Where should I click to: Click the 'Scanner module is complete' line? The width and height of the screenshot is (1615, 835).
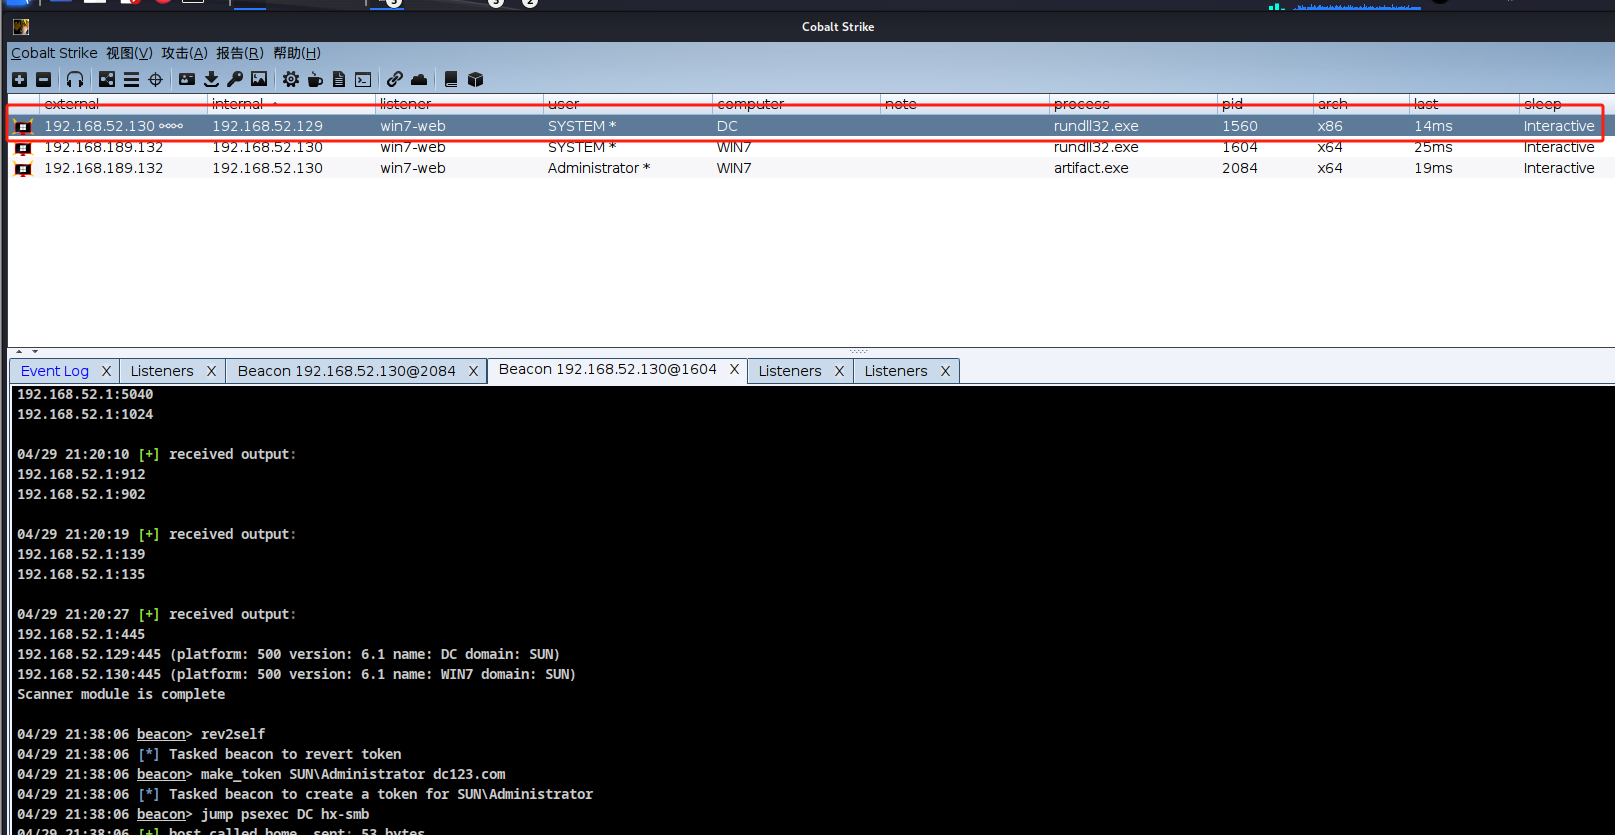tap(121, 694)
